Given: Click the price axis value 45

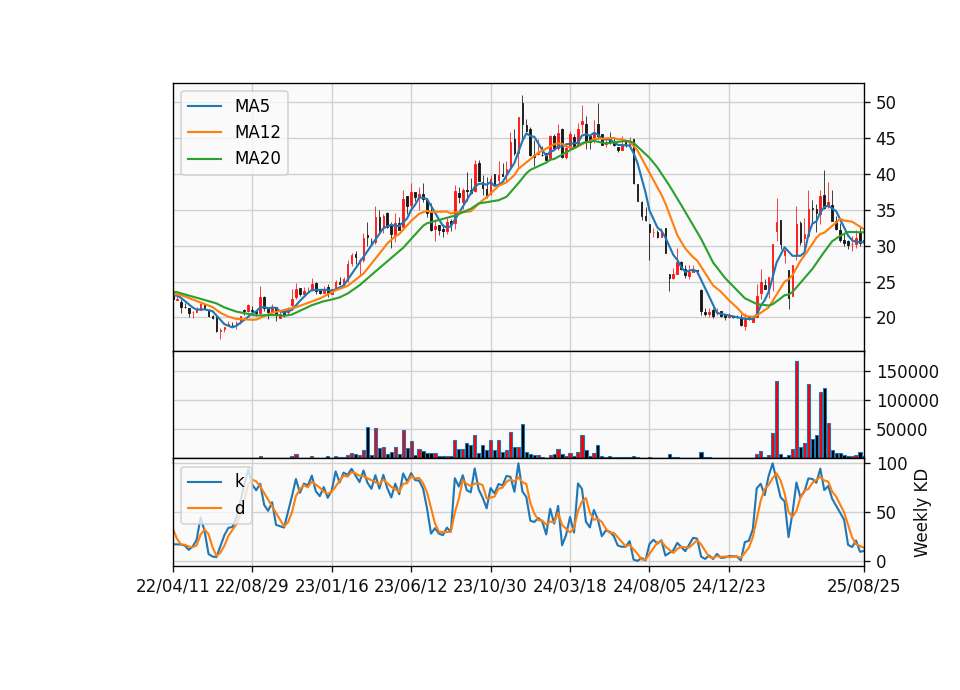Looking at the screenshot, I should coord(886,139).
